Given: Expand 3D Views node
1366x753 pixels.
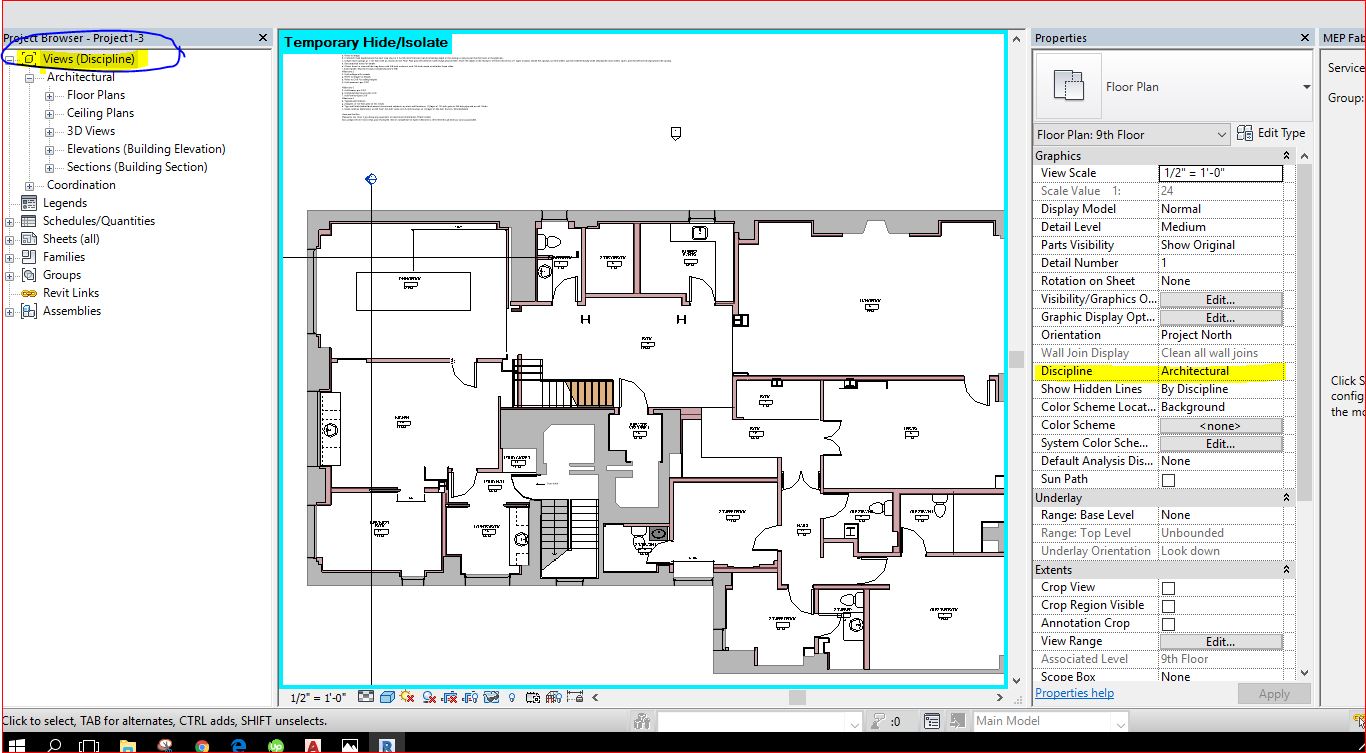Looking at the screenshot, I should tap(49, 132).
